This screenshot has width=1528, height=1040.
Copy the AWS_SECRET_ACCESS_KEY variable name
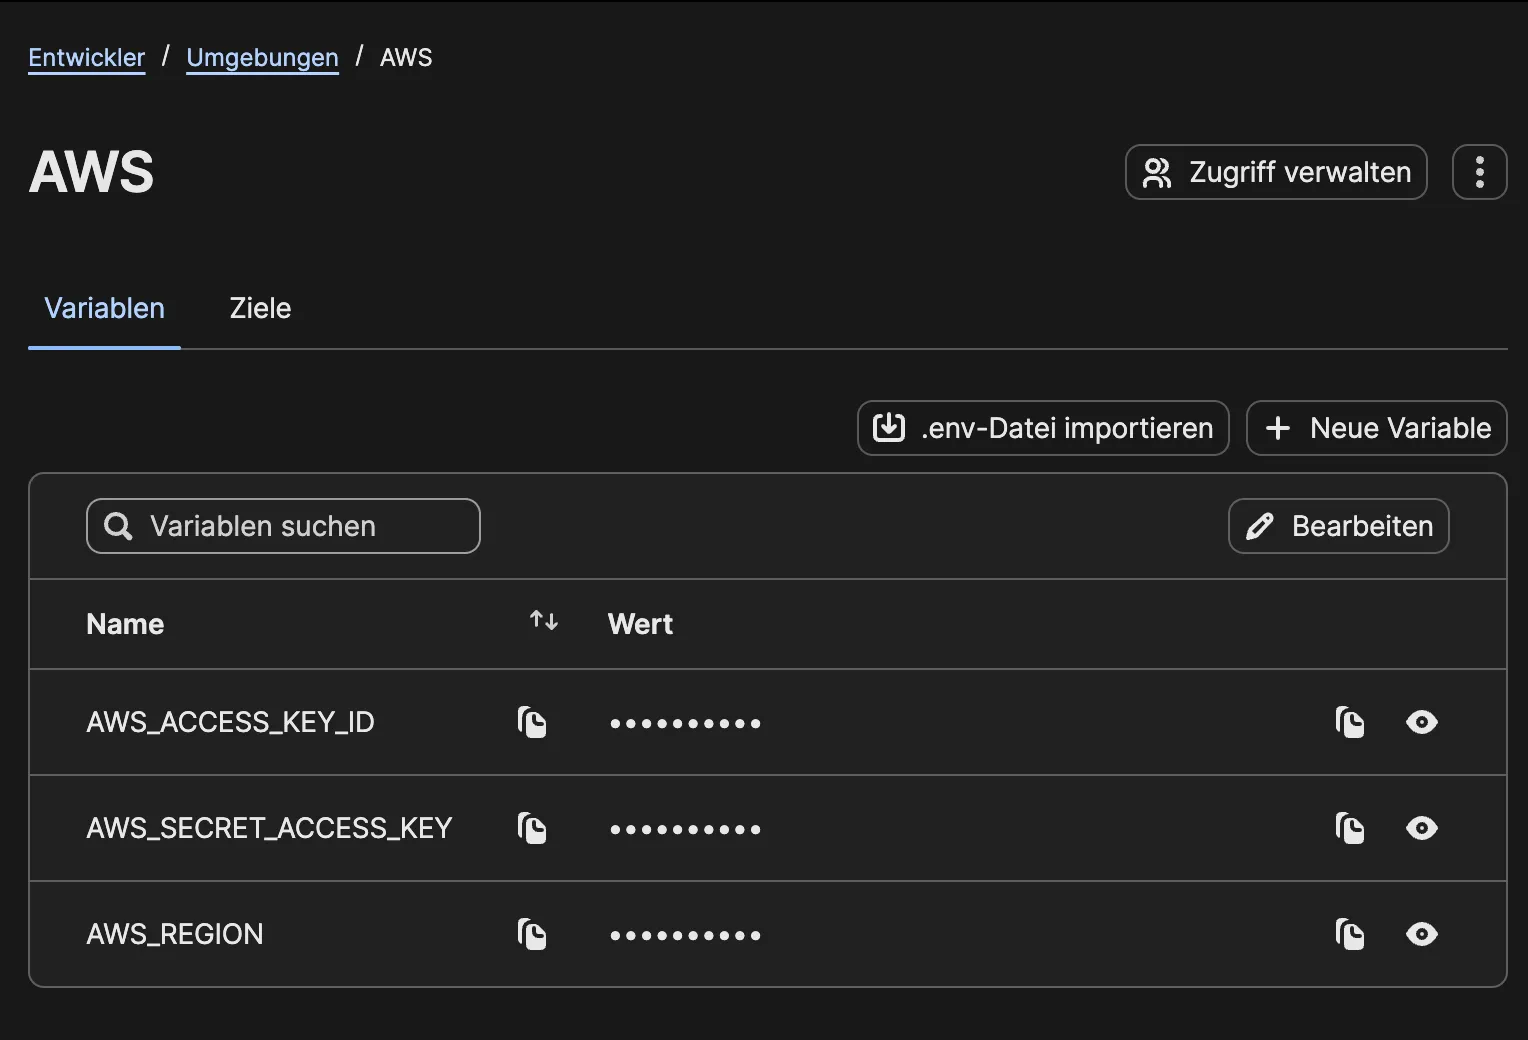pyautogui.click(x=532, y=828)
